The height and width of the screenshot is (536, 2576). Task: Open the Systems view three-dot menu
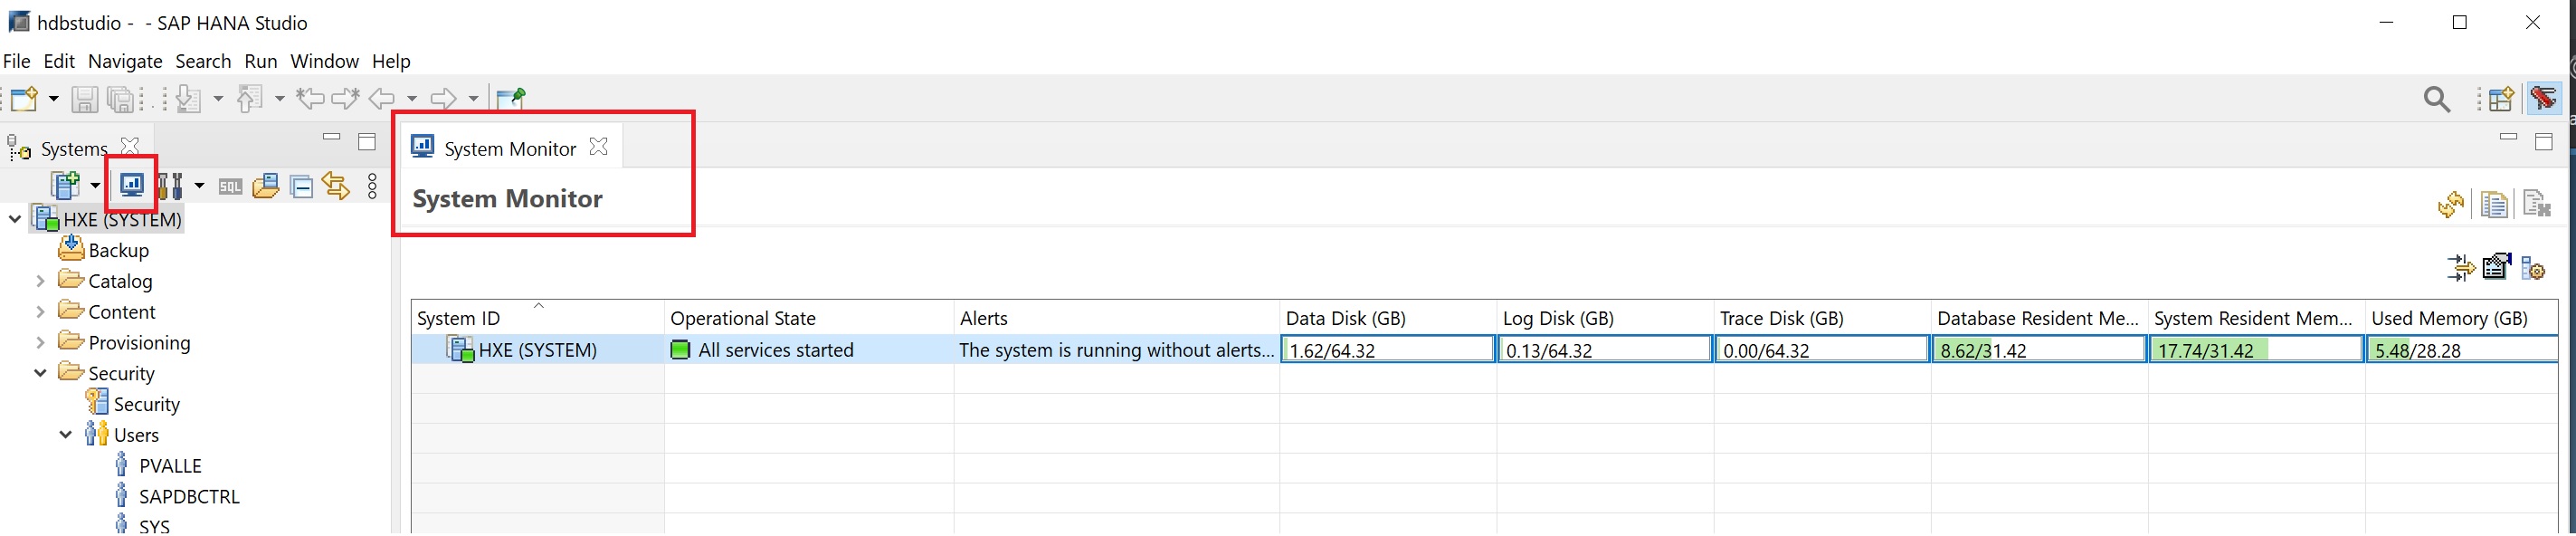pos(372,187)
